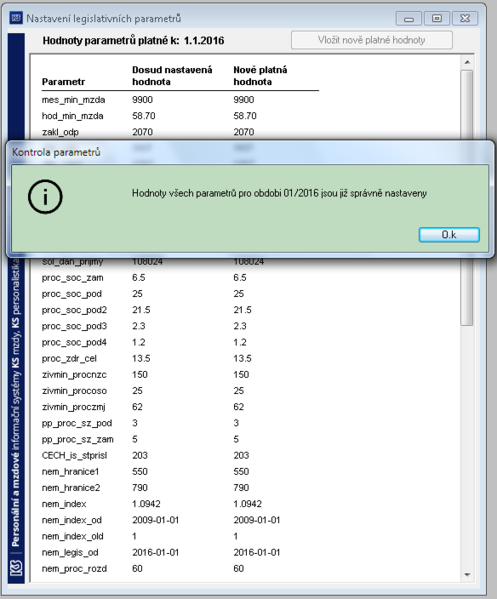Click the info icon in Kontrola parametrů dialog
The height and width of the screenshot is (599, 497).
[x=45, y=197]
